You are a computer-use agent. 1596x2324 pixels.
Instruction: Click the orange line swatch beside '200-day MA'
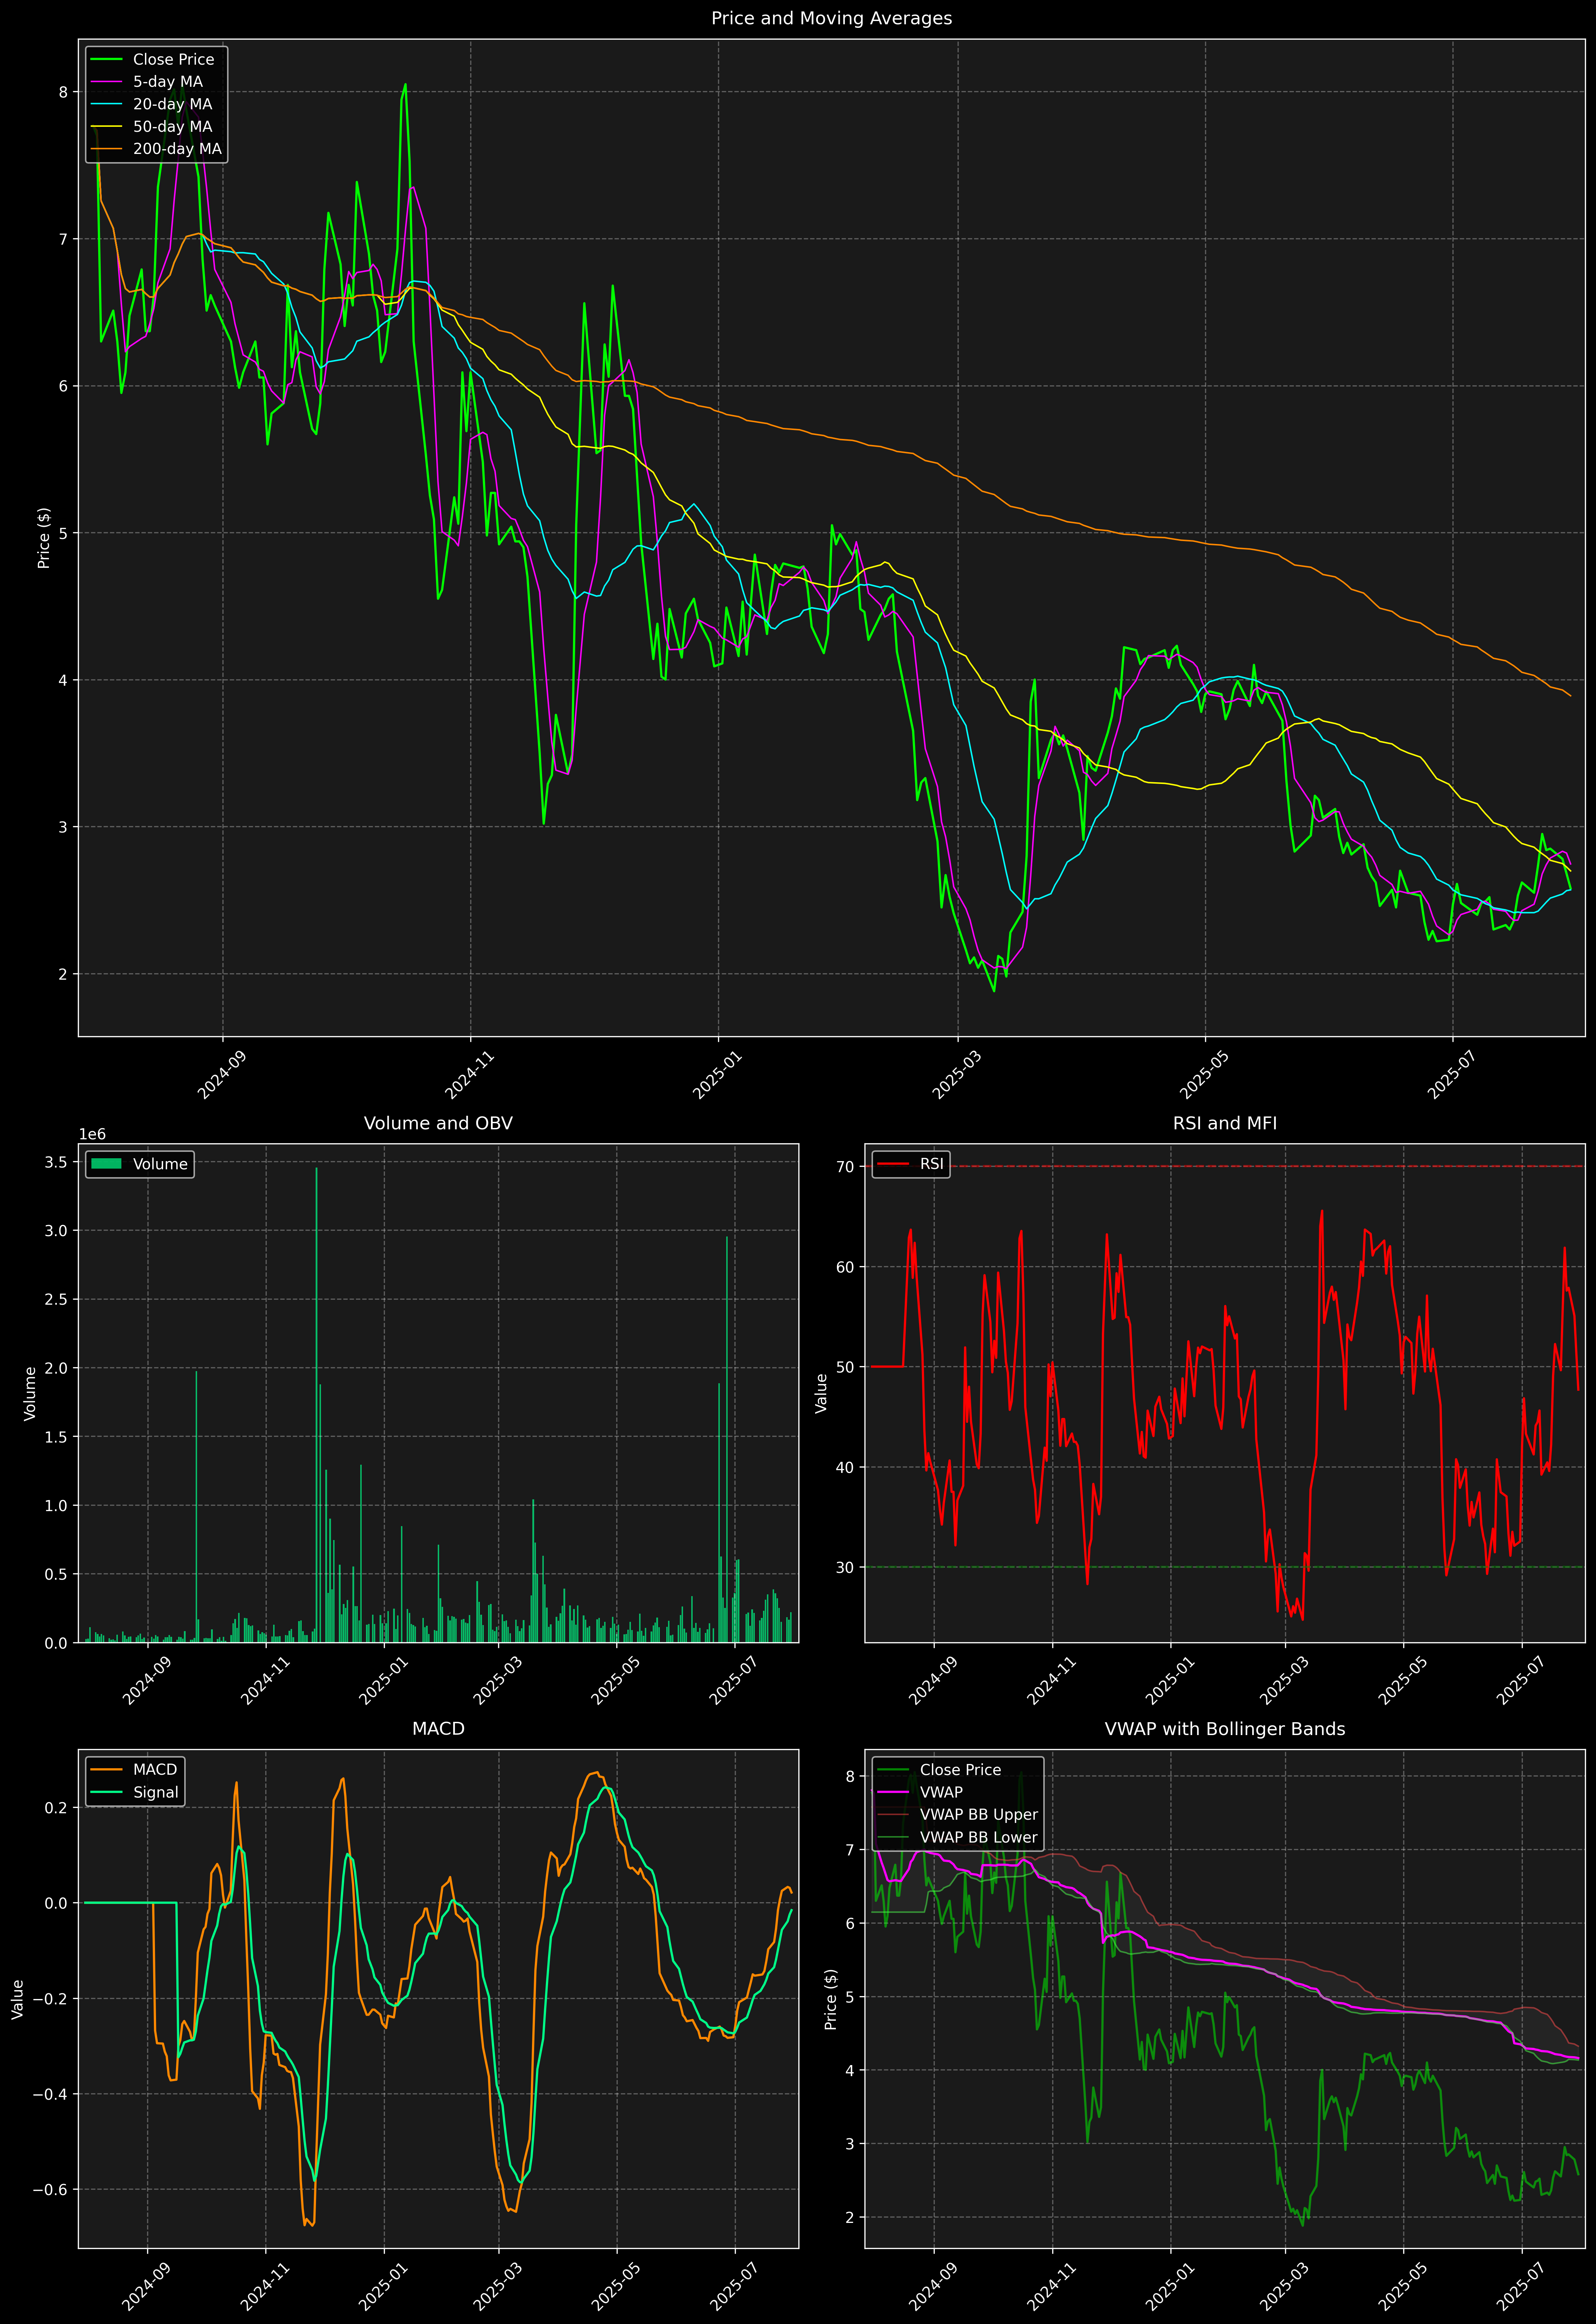click(x=106, y=149)
